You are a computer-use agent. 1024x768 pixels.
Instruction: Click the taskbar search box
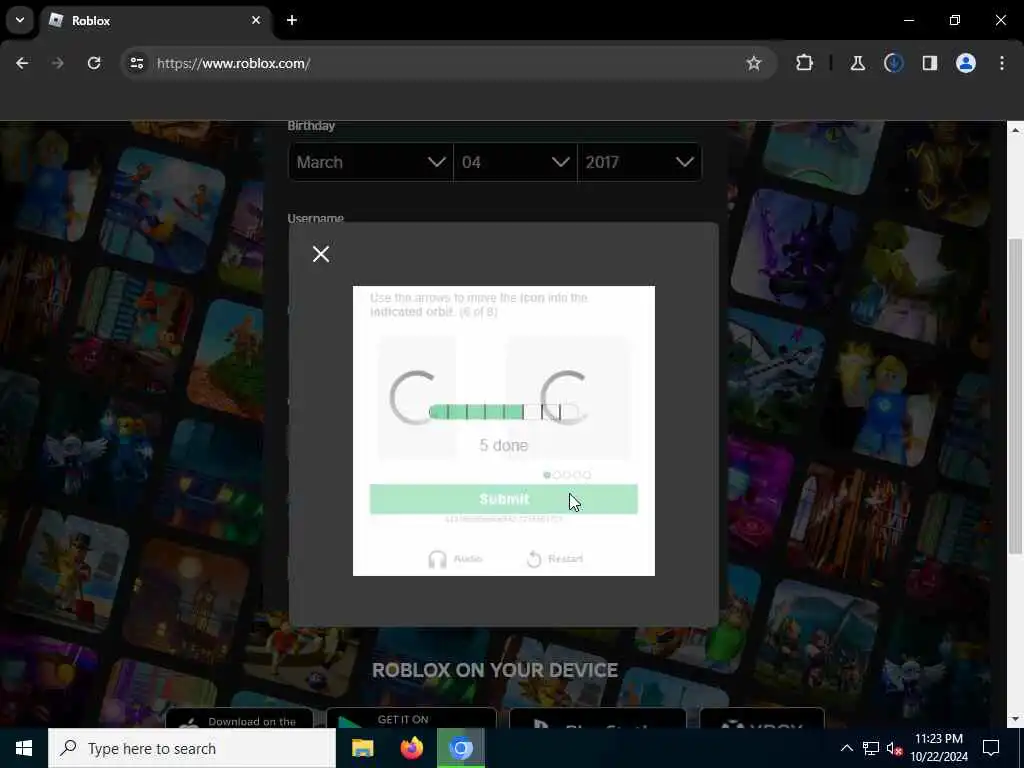[x=192, y=748]
